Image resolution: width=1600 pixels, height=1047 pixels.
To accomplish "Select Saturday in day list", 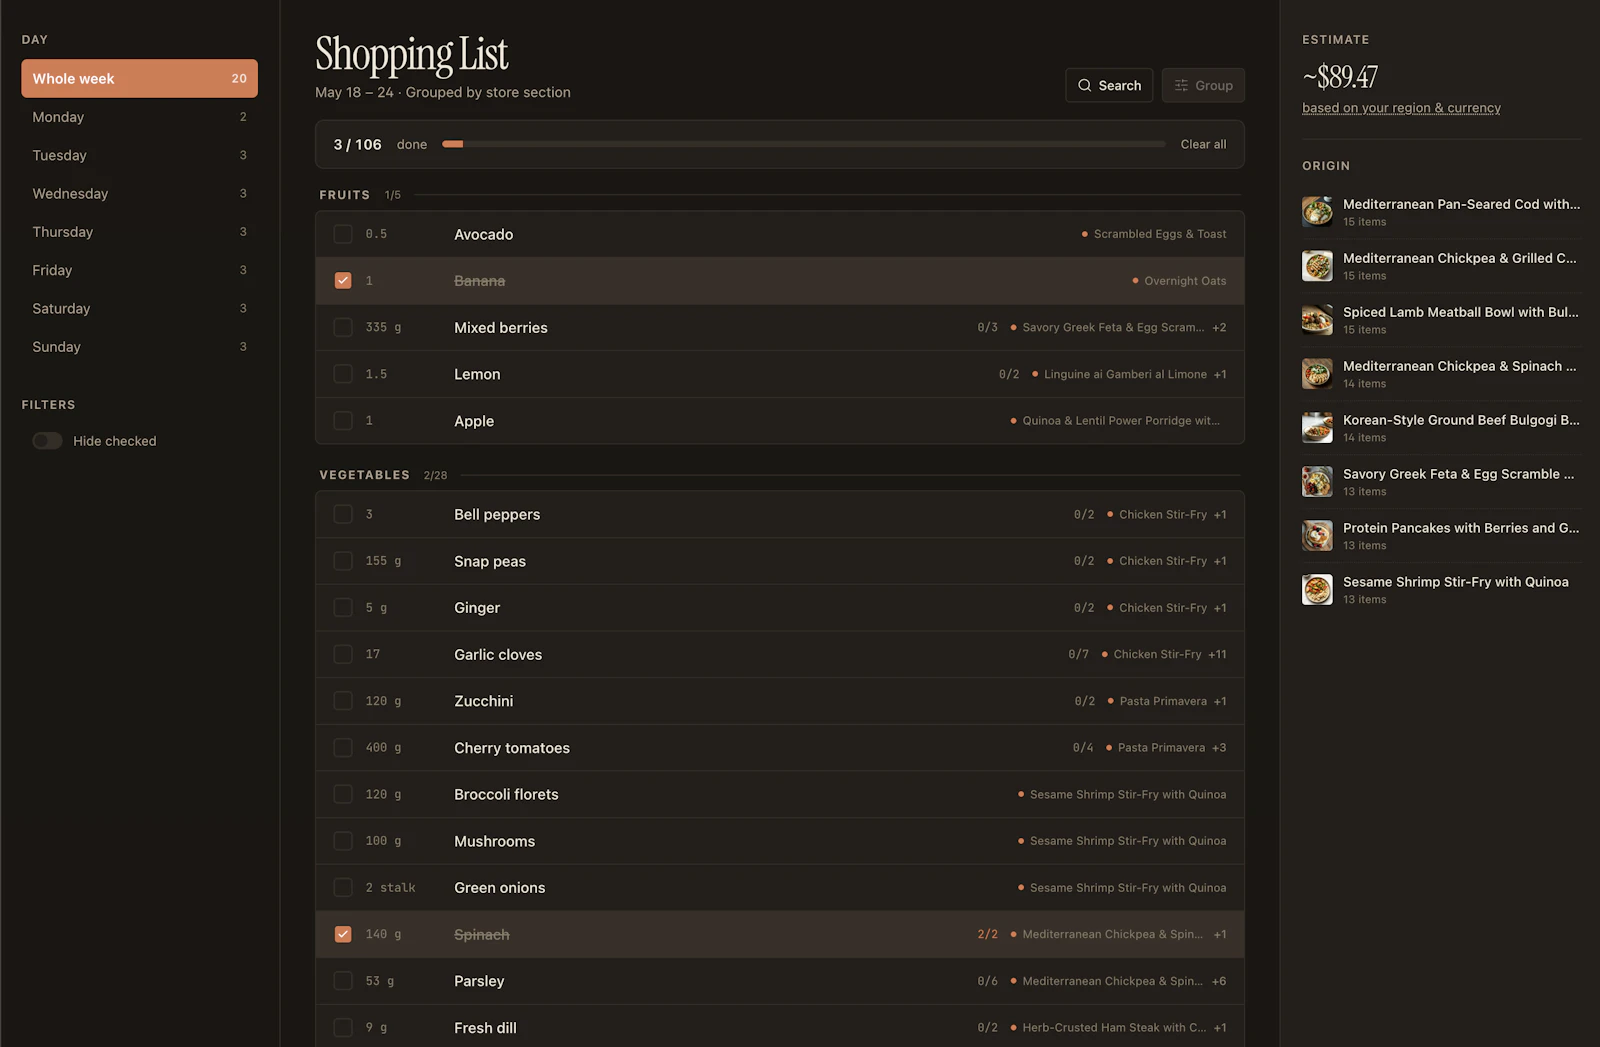I will coord(139,308).
